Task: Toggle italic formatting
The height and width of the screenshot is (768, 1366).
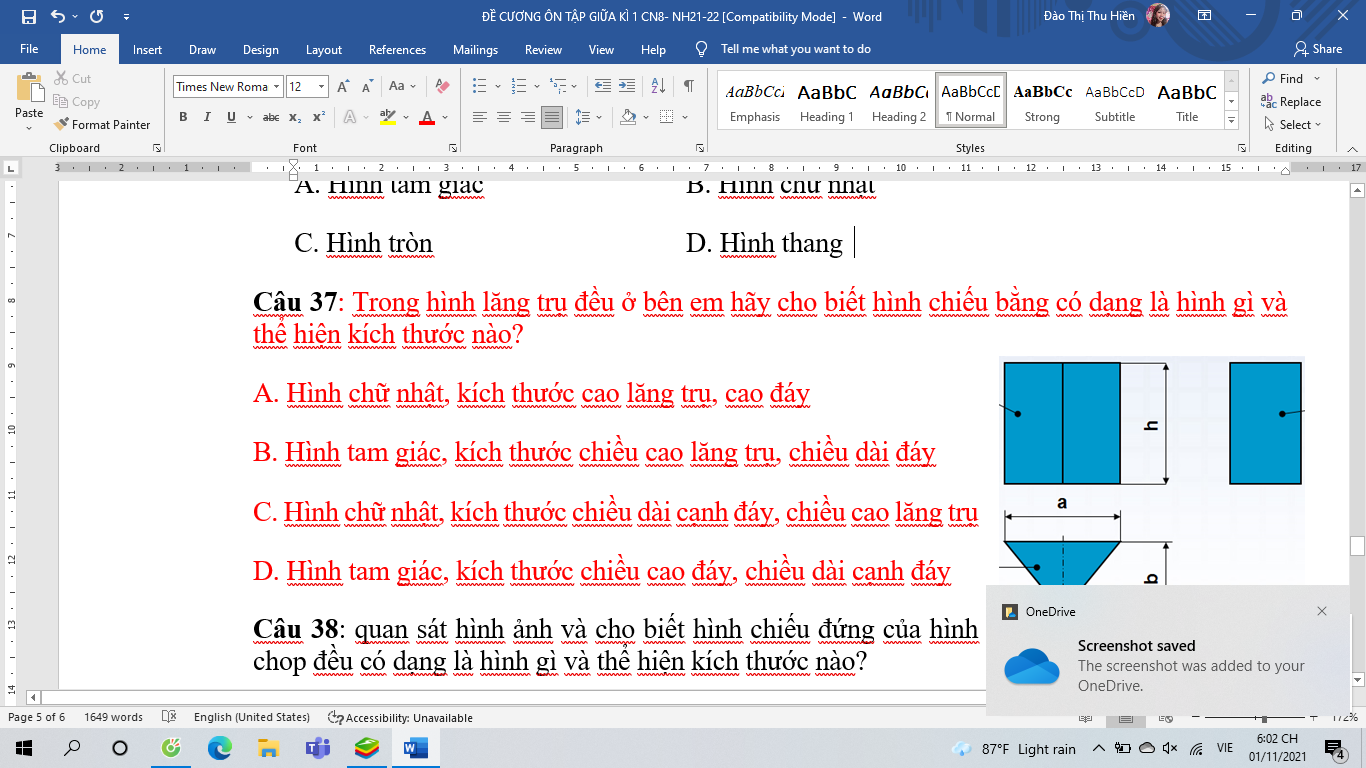Action: 207,117
